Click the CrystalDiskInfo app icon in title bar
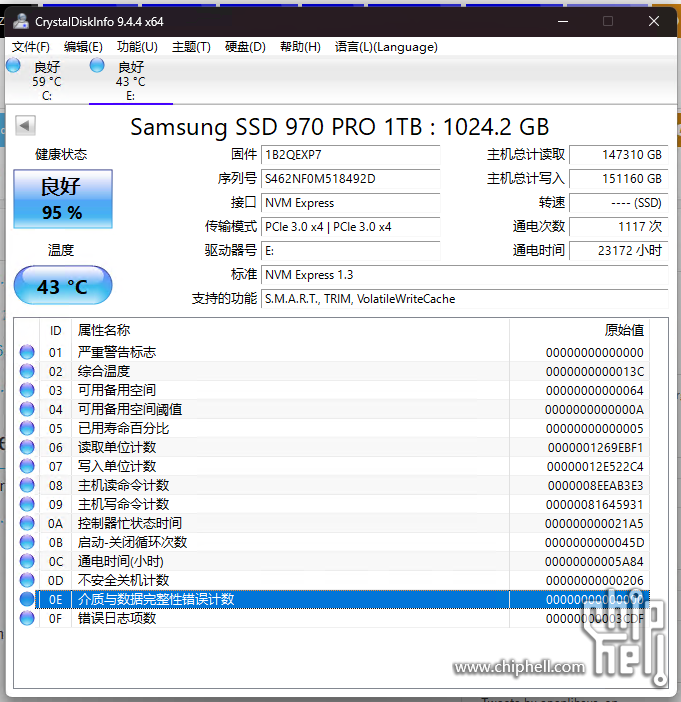681x702 pixels. coord(21,21)
